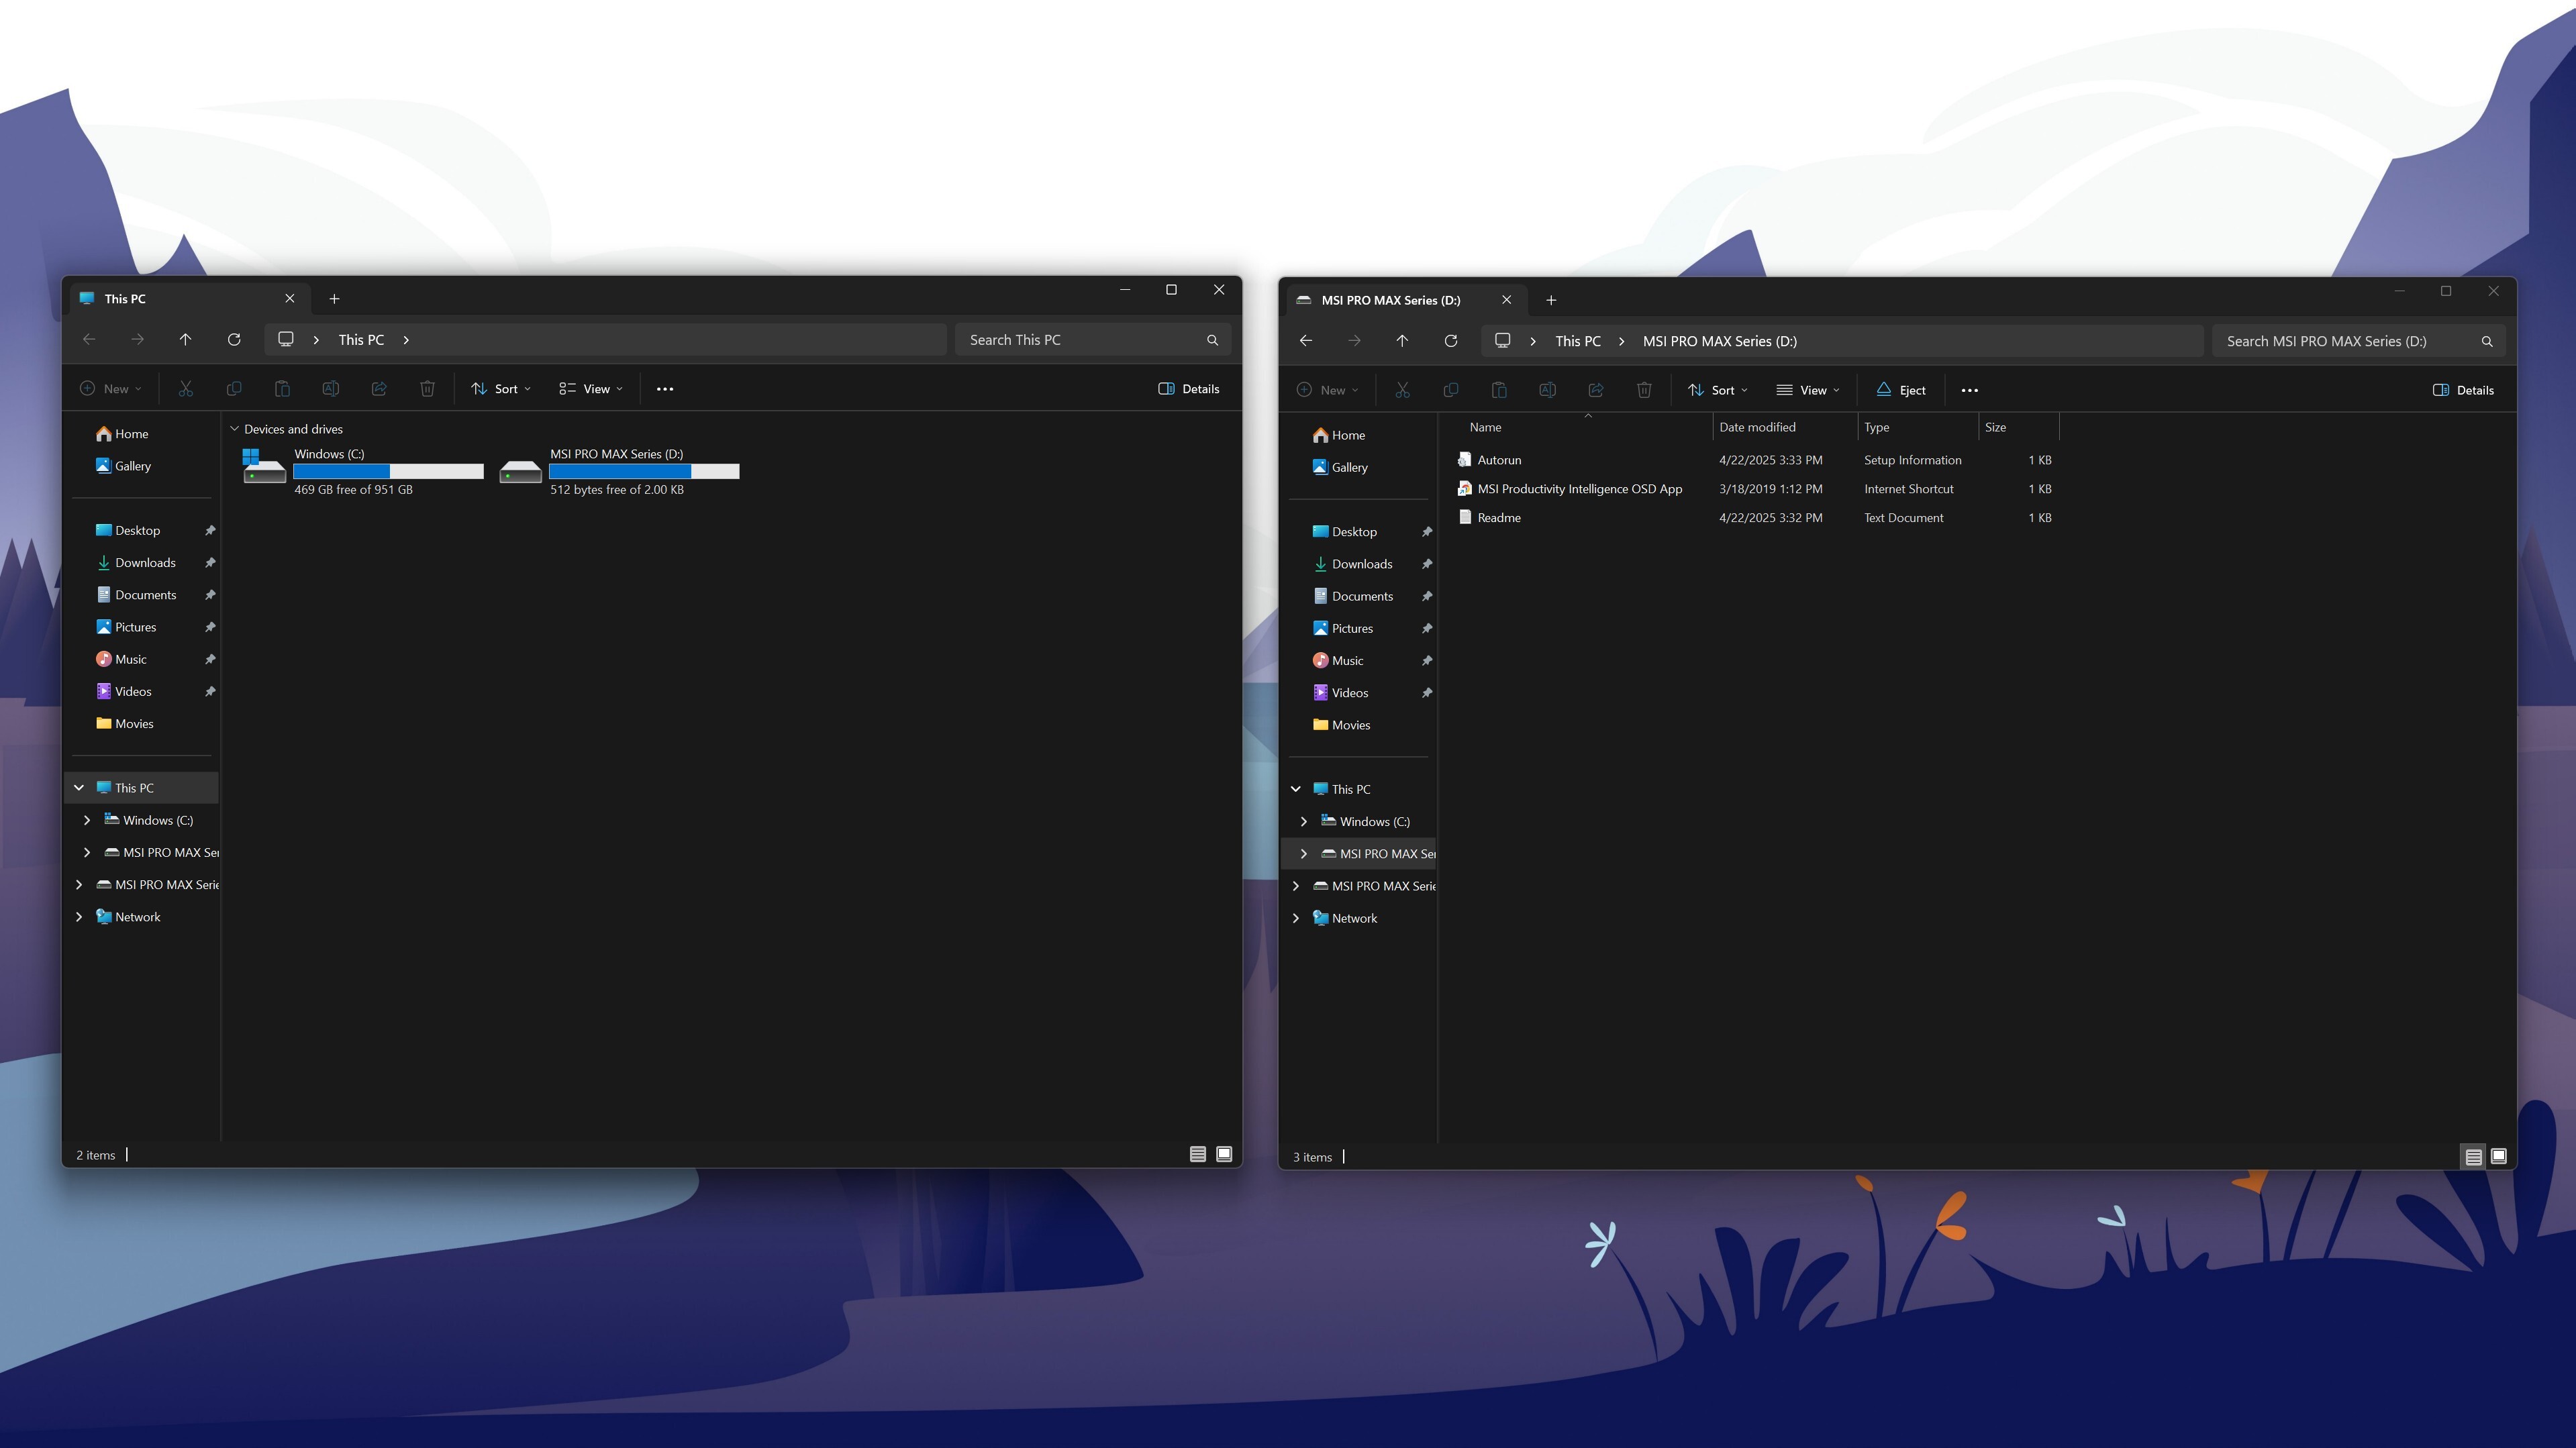Click the Windows (C:) drive usage bar

(x=388, y=471)
